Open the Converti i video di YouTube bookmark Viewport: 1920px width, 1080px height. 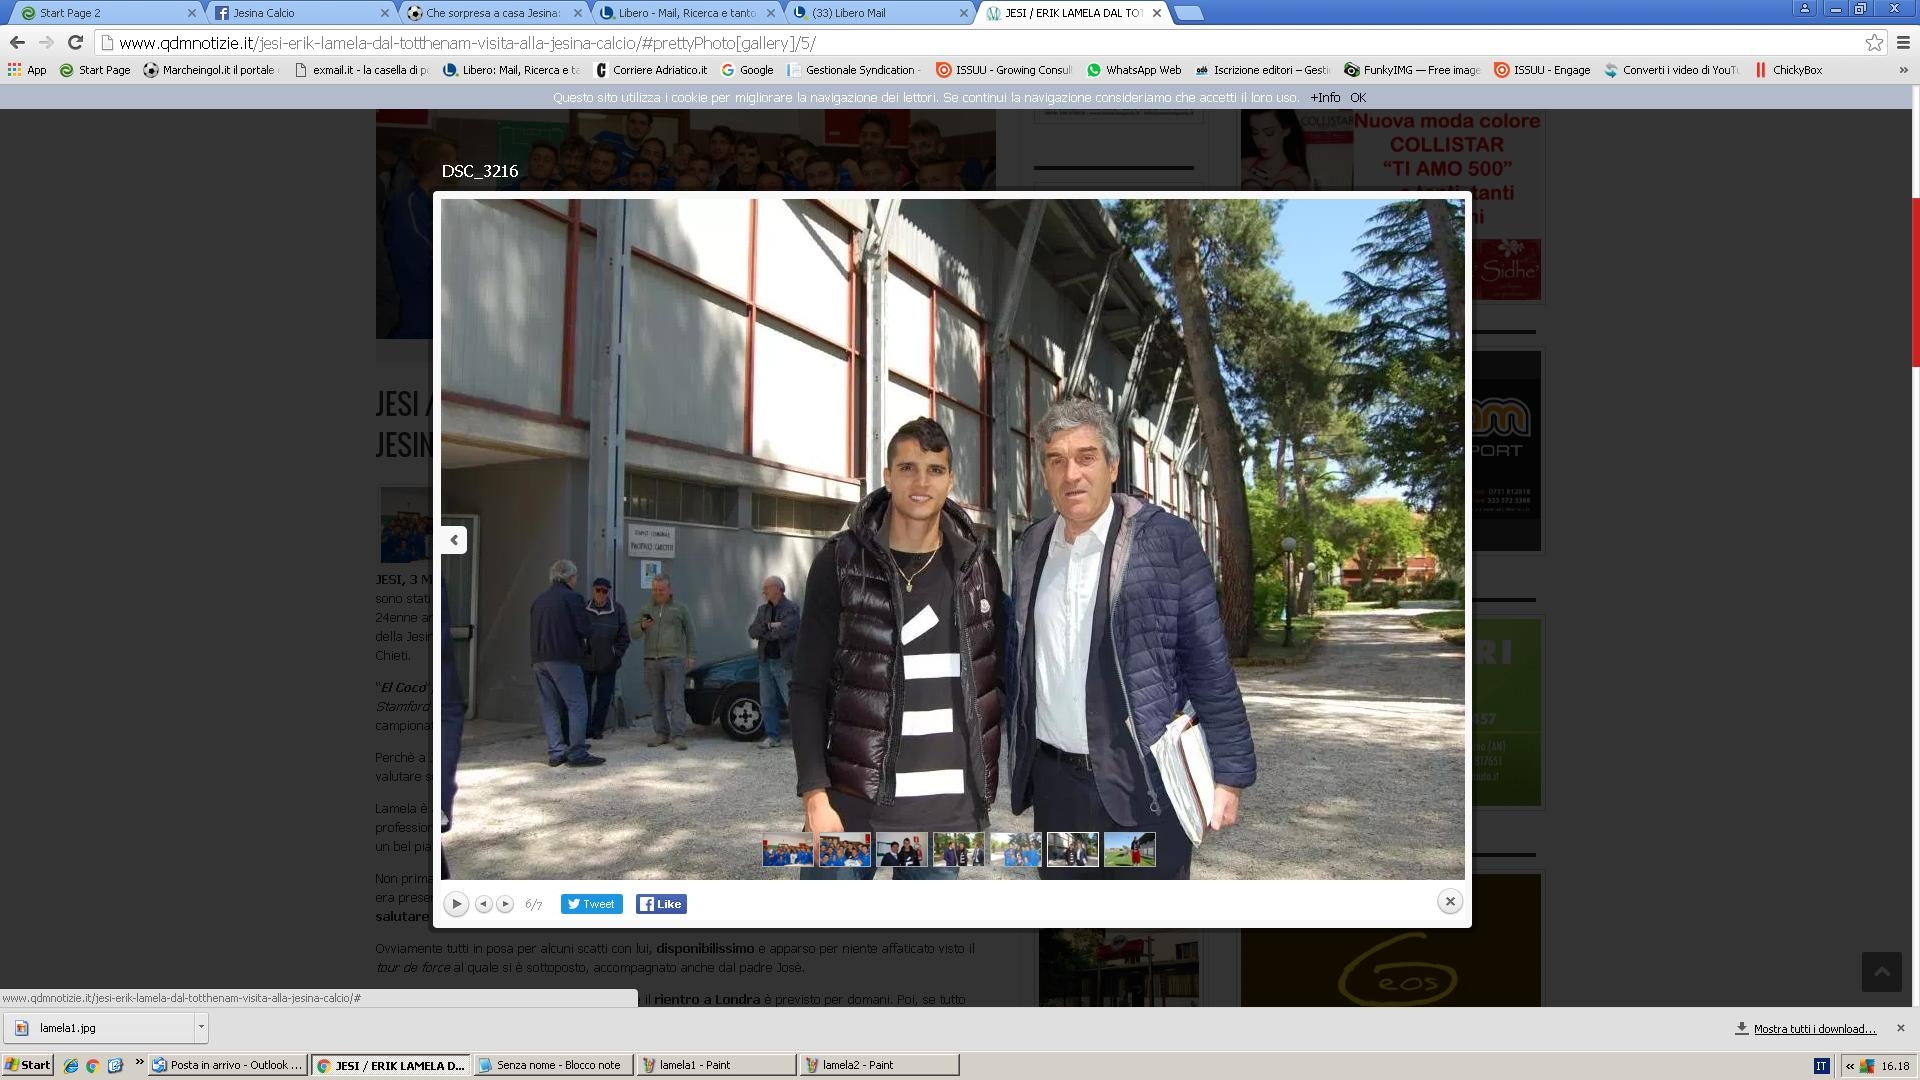pyautogui.click(x=1672, y=70)
